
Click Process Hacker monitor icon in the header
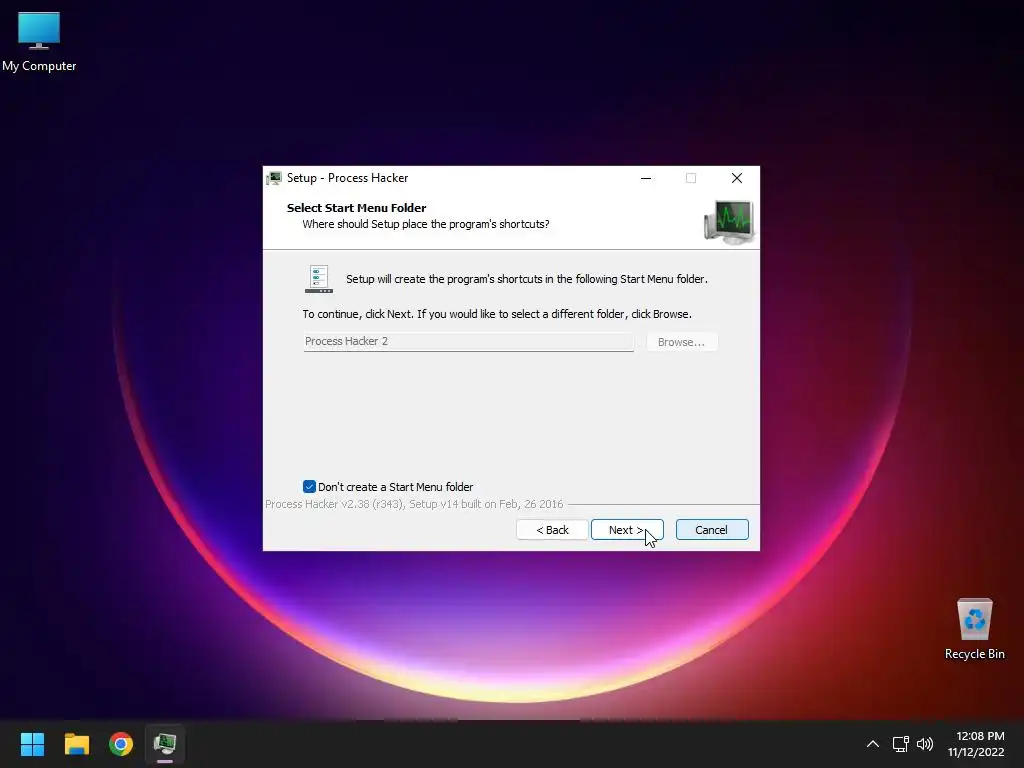tap(729, 222)
